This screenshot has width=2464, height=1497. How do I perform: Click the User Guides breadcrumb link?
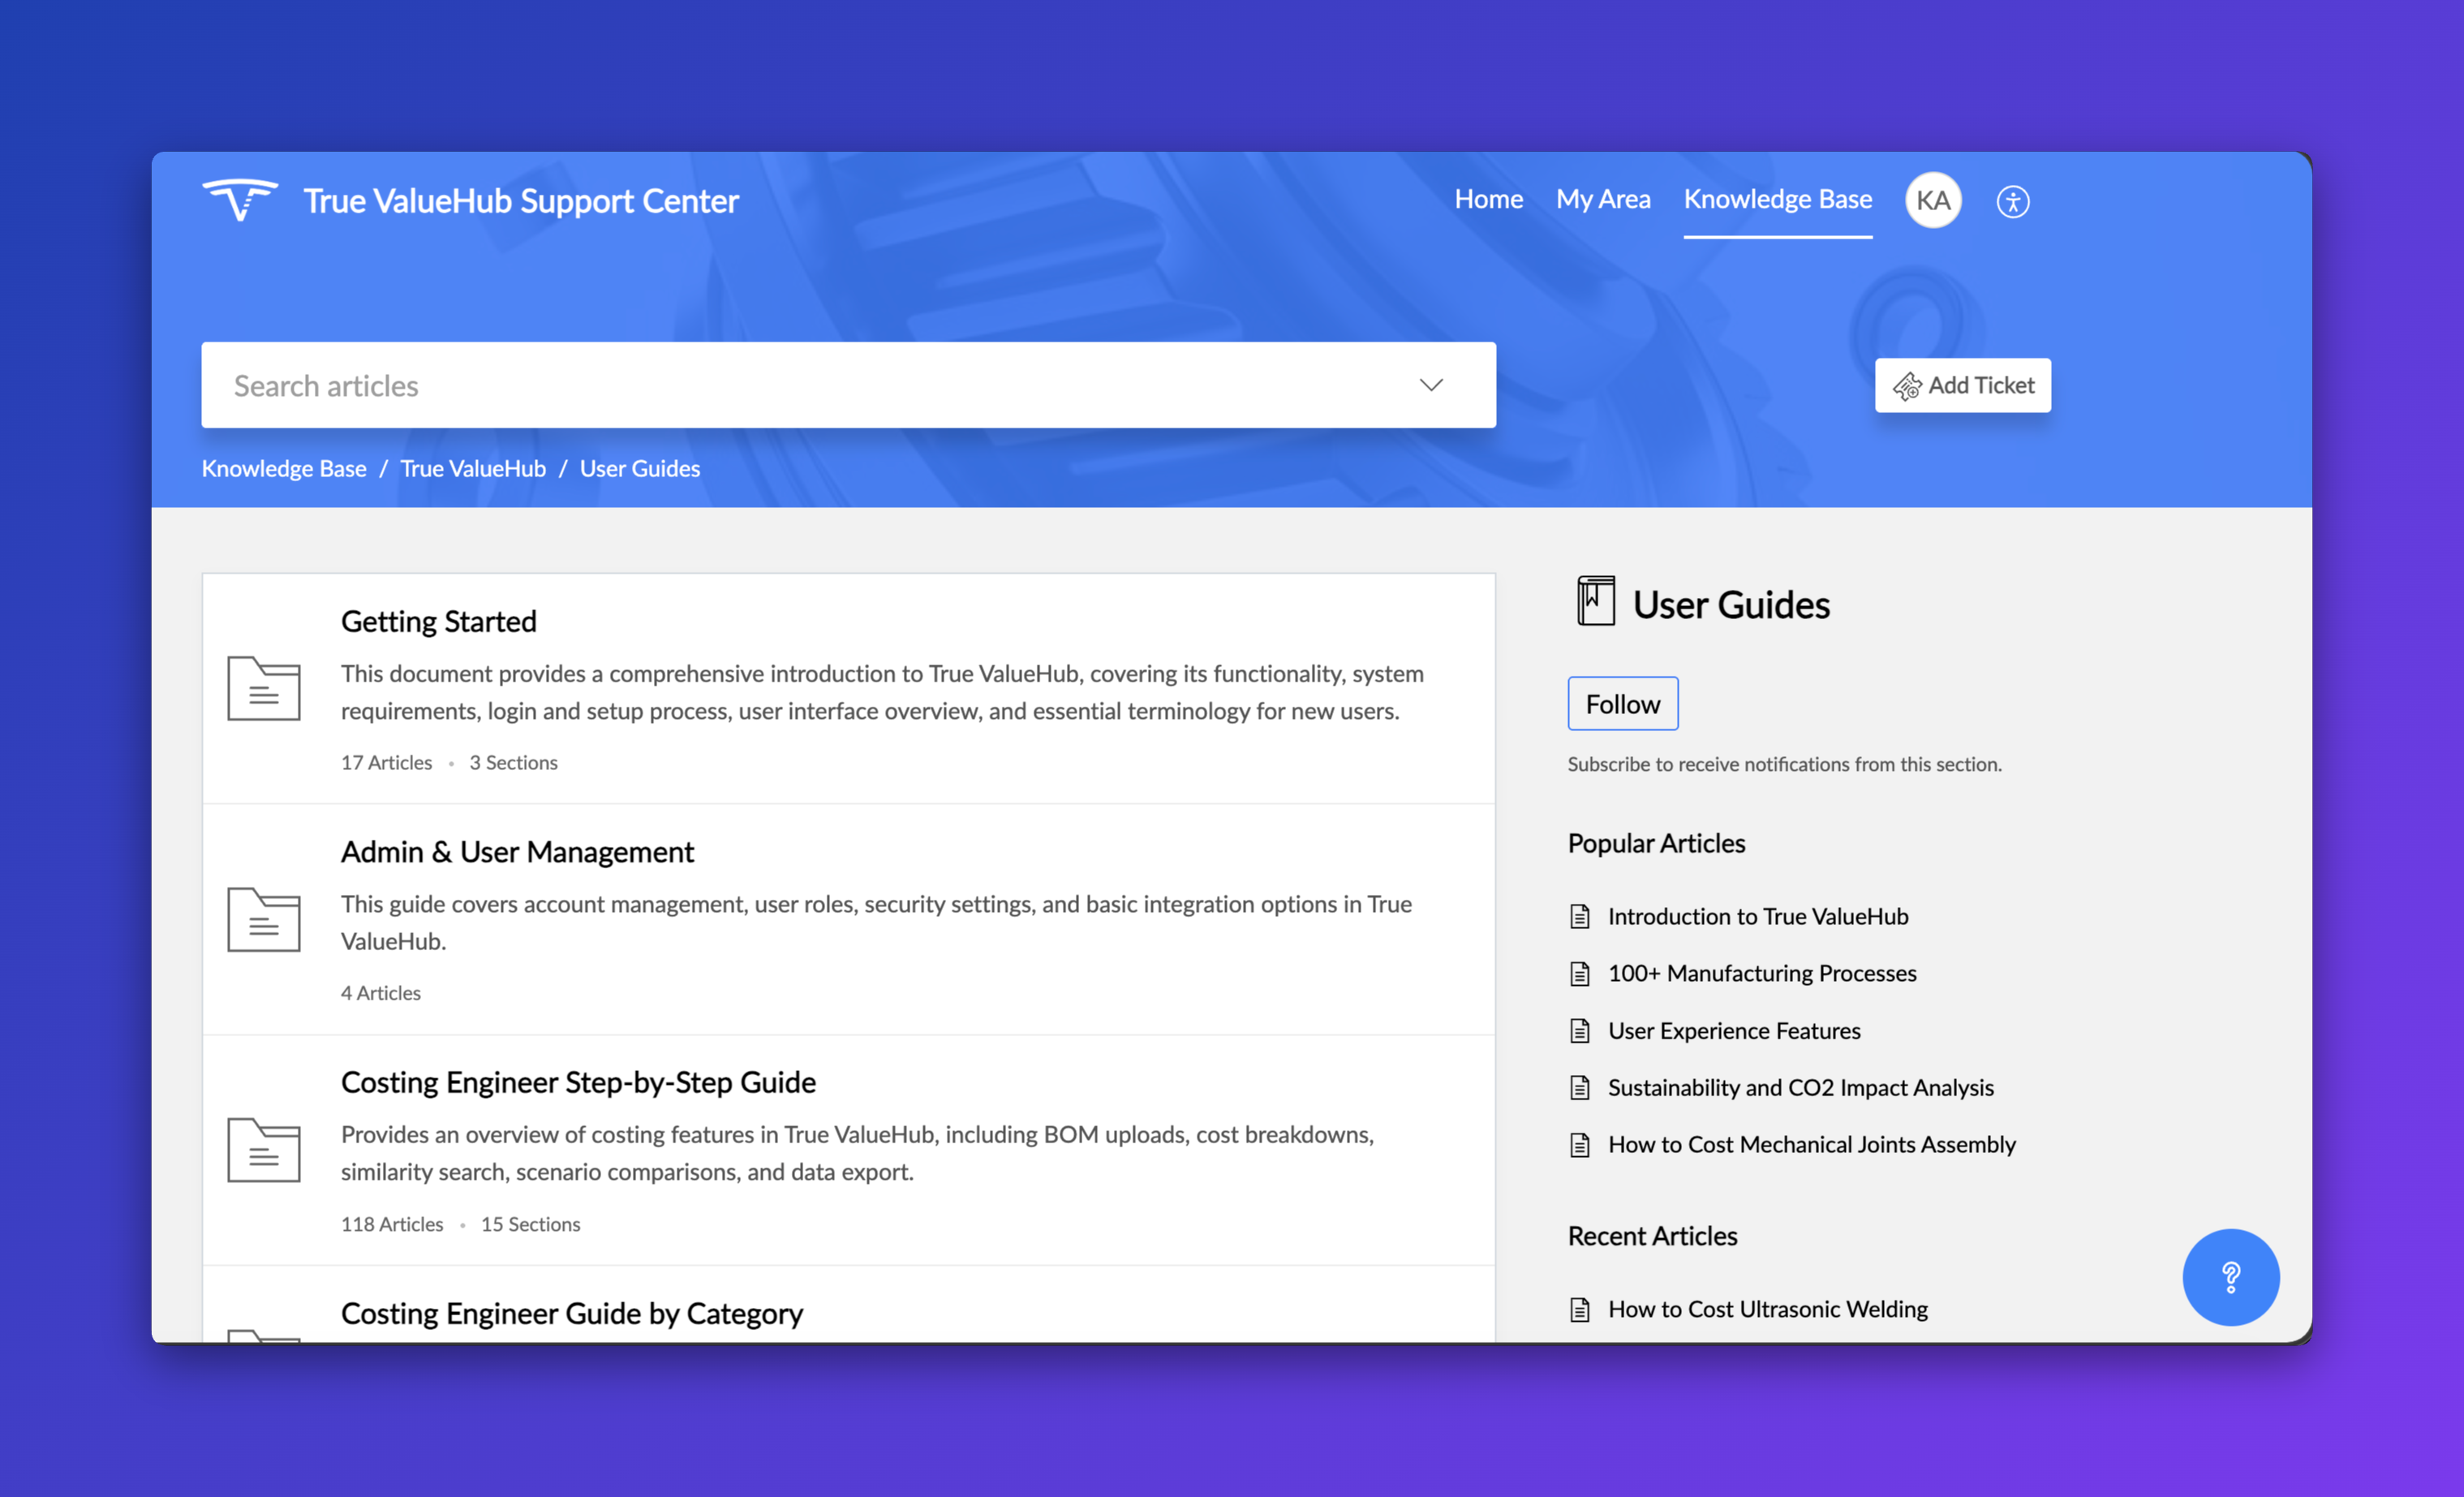click(x=639, y=468)
